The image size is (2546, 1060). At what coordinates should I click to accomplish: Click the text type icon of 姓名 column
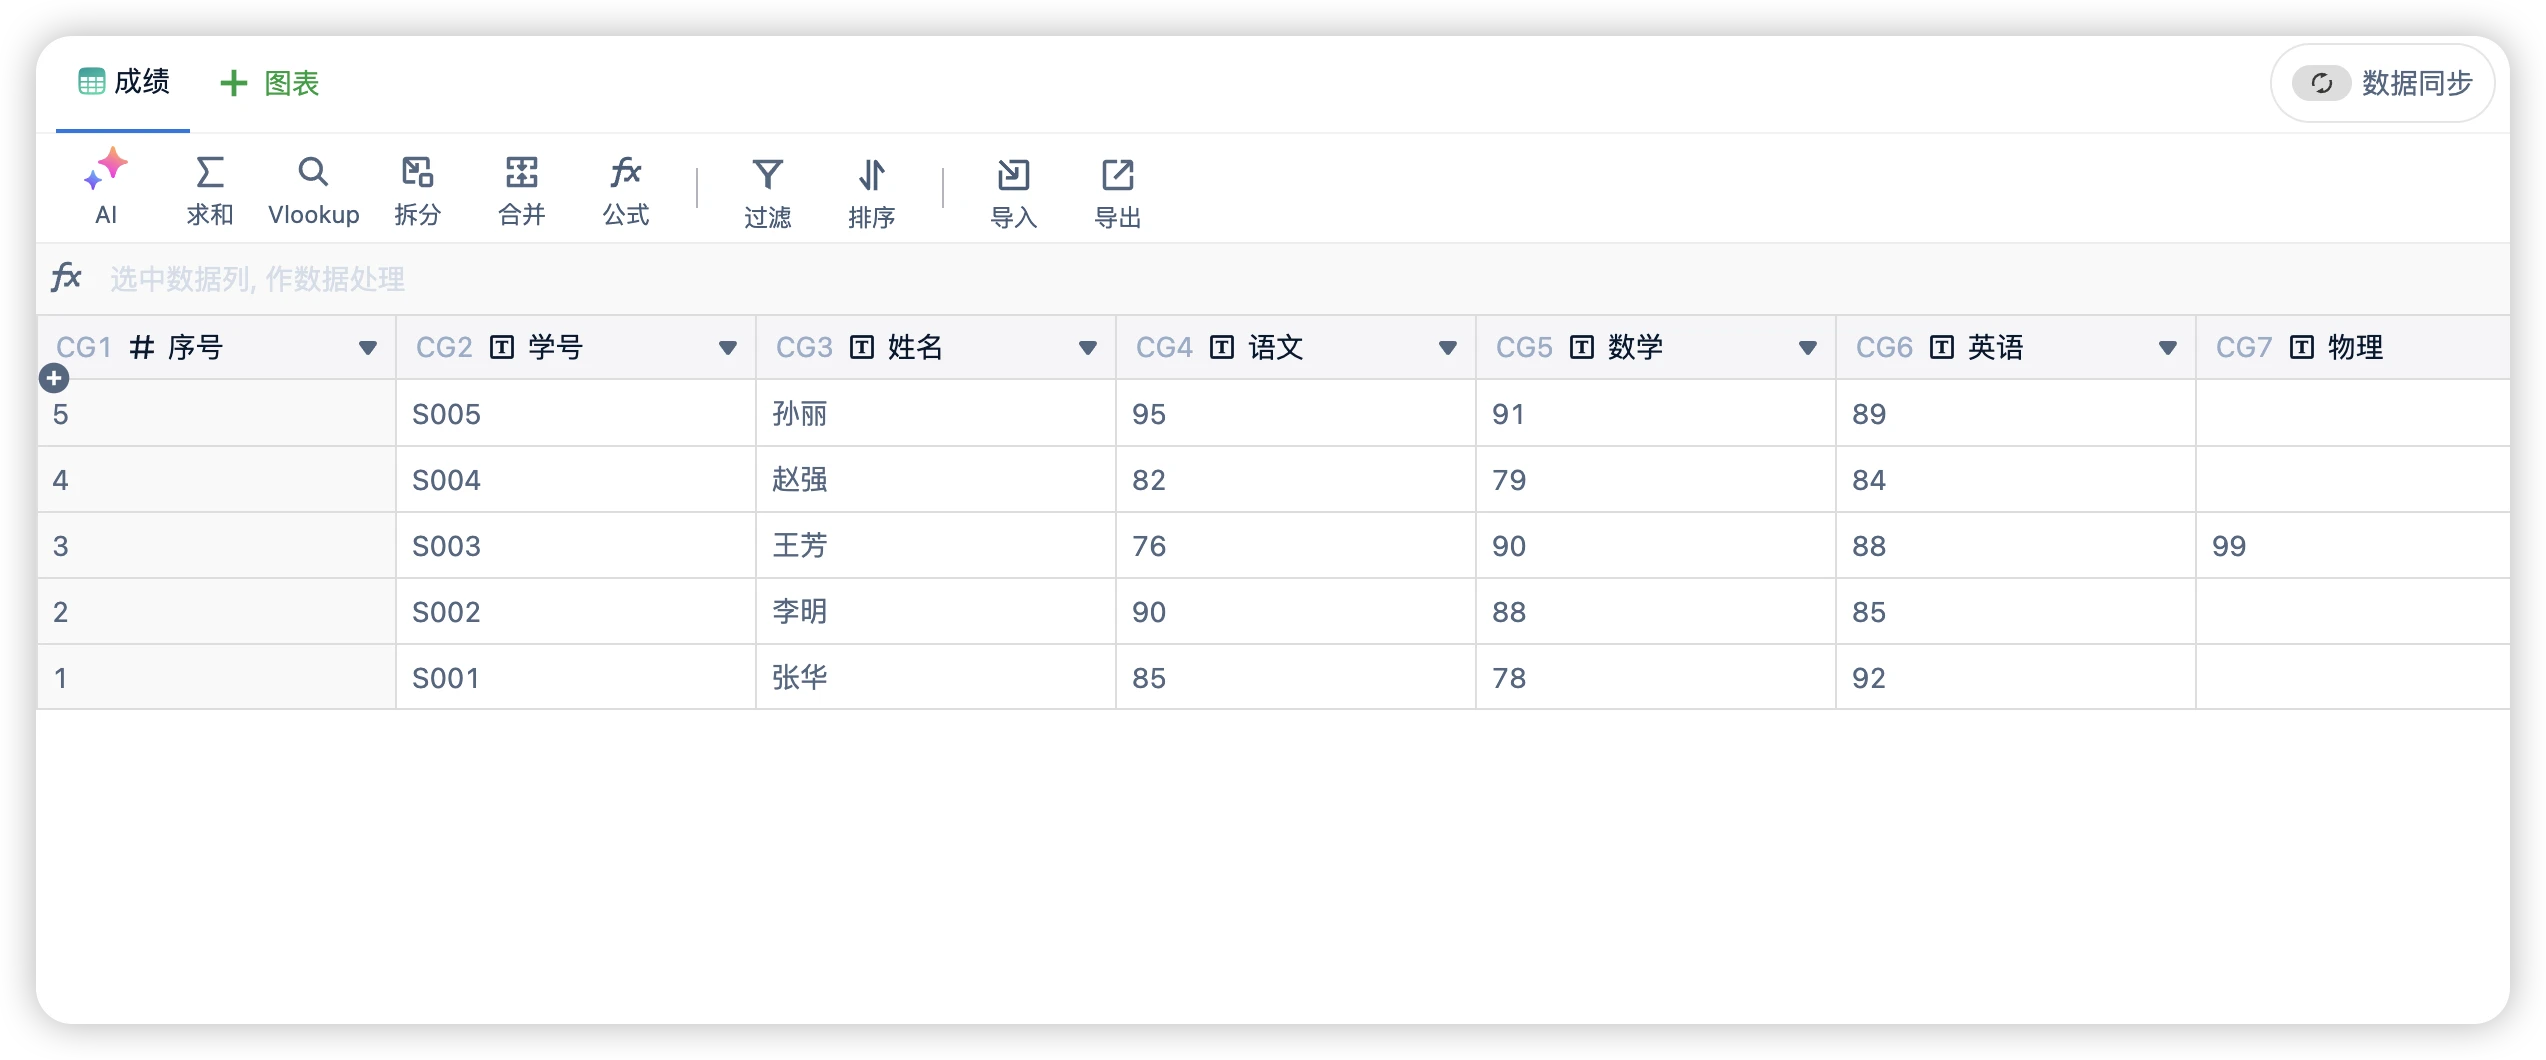[x=862, y=347]
